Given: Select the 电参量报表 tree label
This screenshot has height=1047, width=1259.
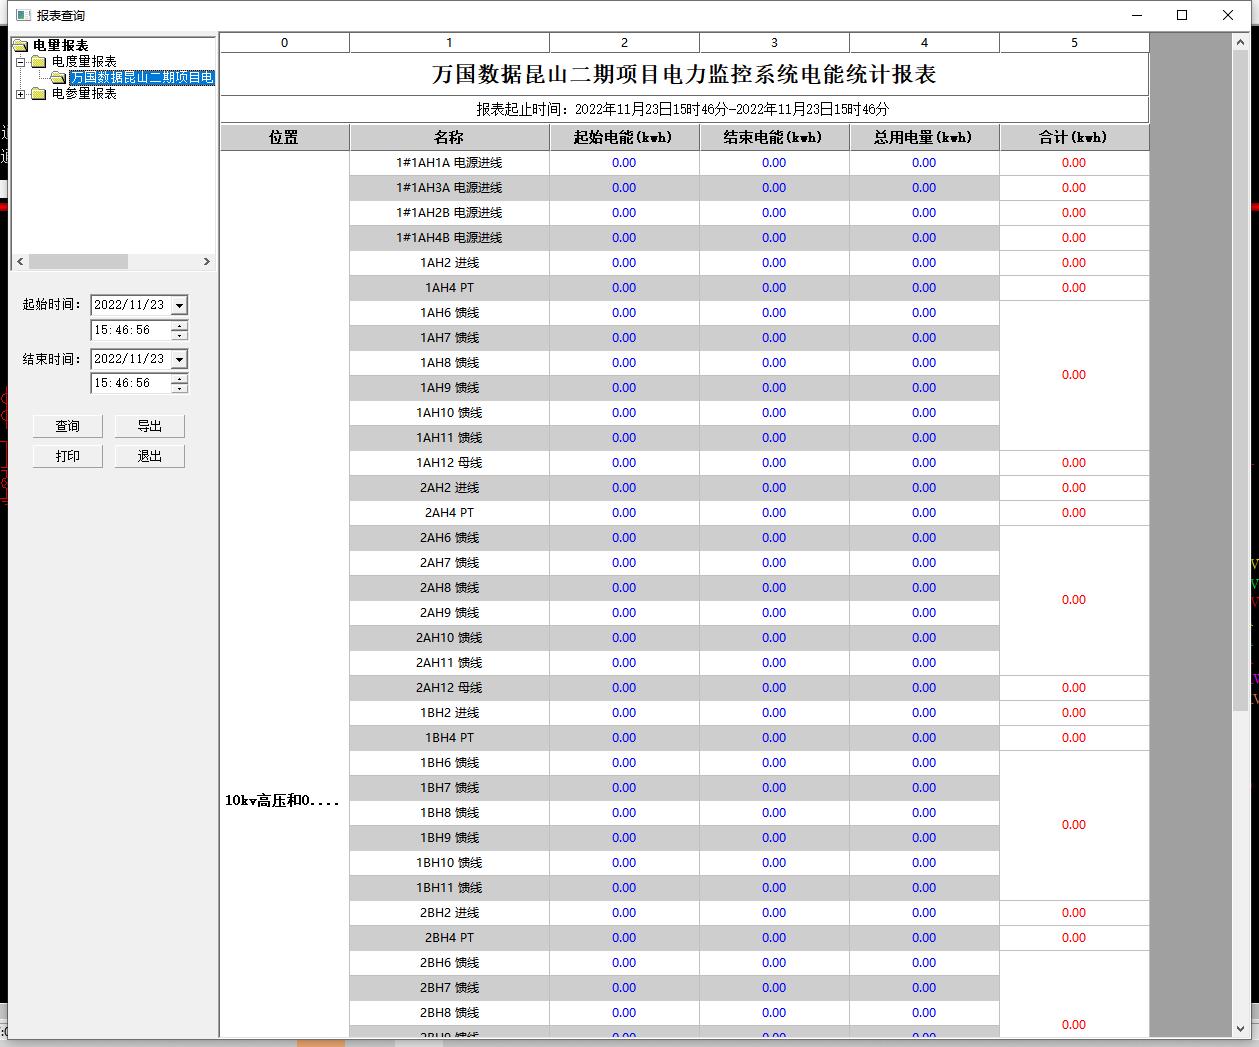Looking at the screenshot, I should pyautogui.click(x=84, y=93).
